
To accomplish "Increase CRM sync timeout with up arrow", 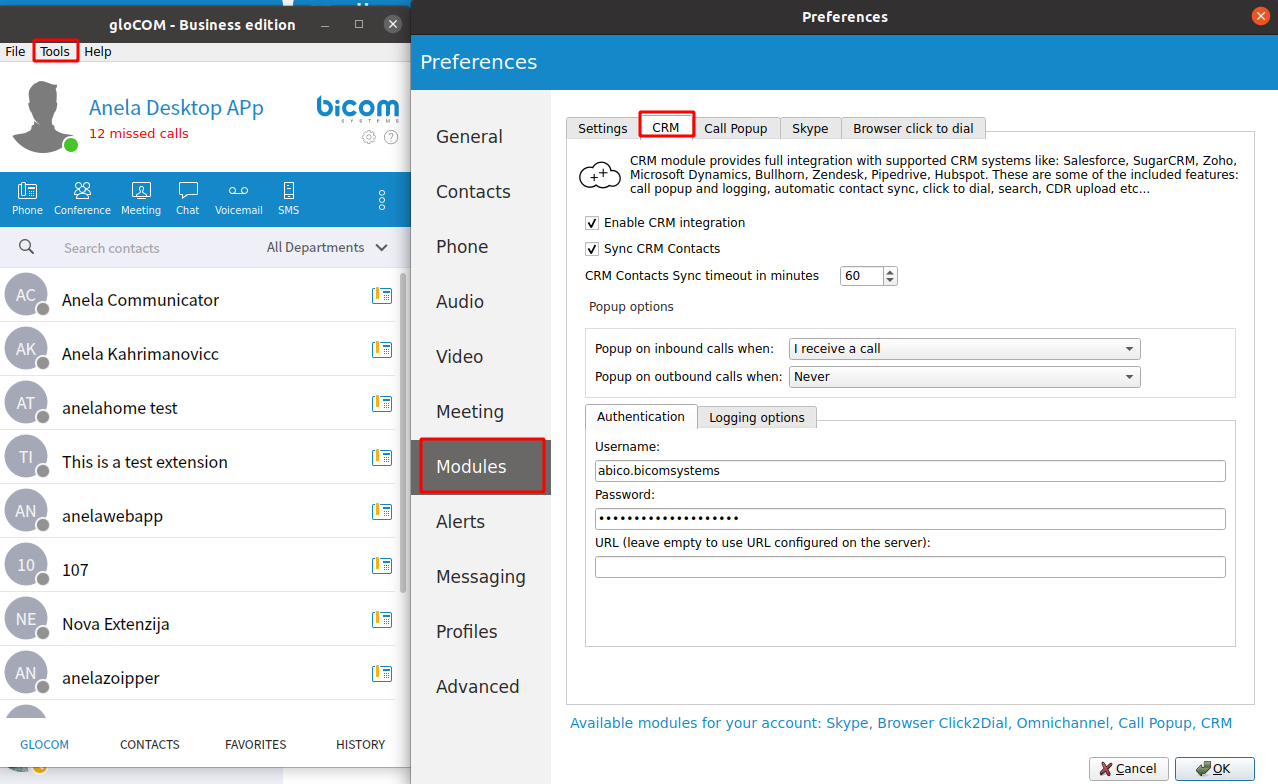I will [x=890, y=271].
